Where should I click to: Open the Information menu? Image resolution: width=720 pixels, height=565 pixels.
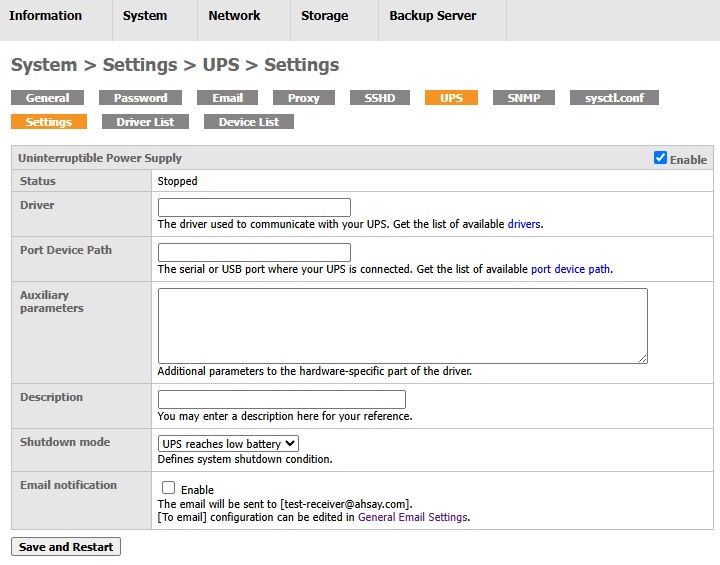point(46,16)
